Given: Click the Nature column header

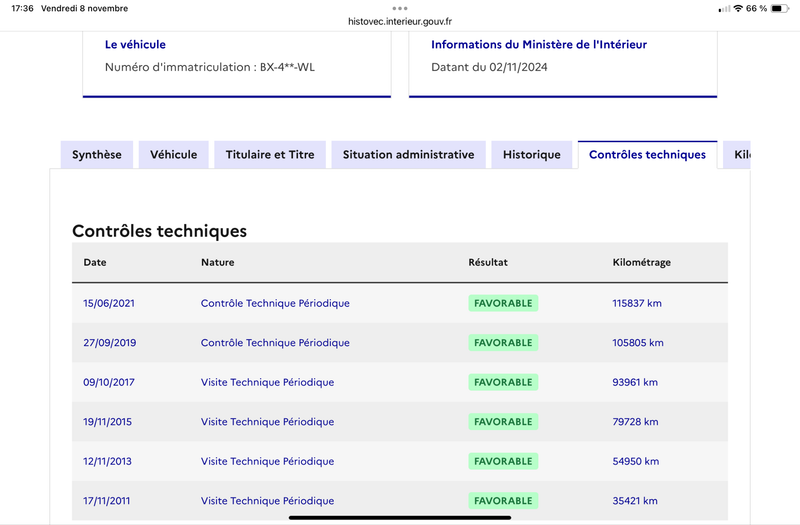Looking at the screenshot, I should (217, 262).
